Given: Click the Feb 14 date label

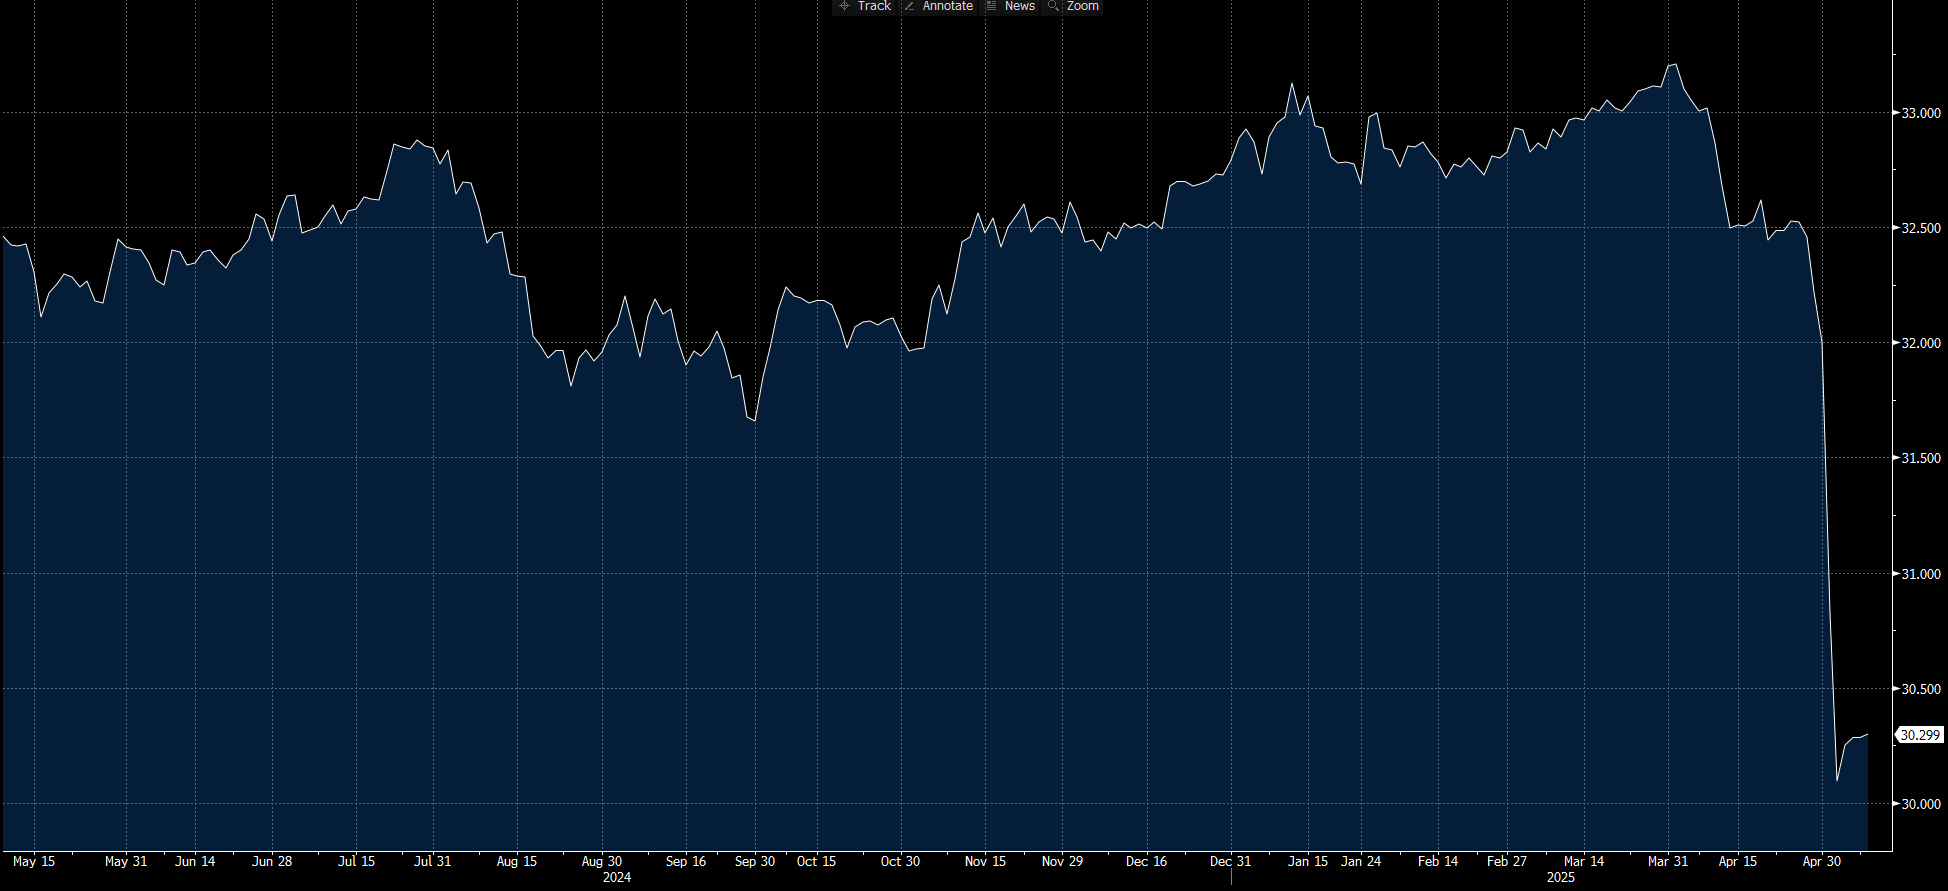Looking at the screenshot, I should (x=1438, y=861).
